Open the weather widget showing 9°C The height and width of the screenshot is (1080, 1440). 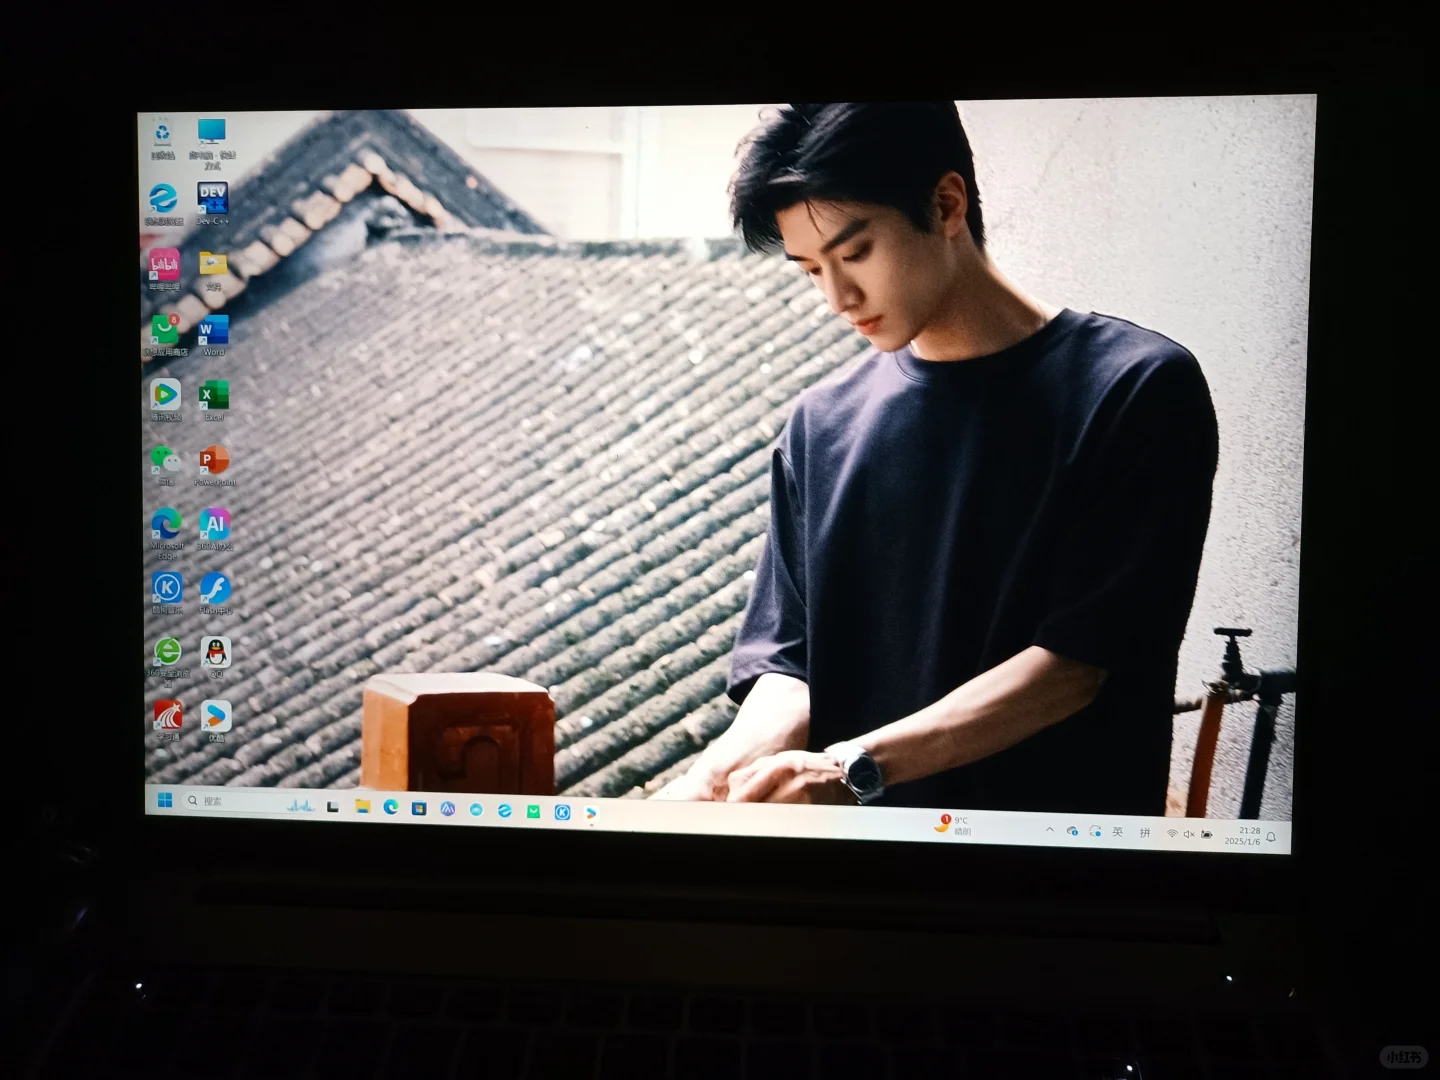click(x=953, y=825)
